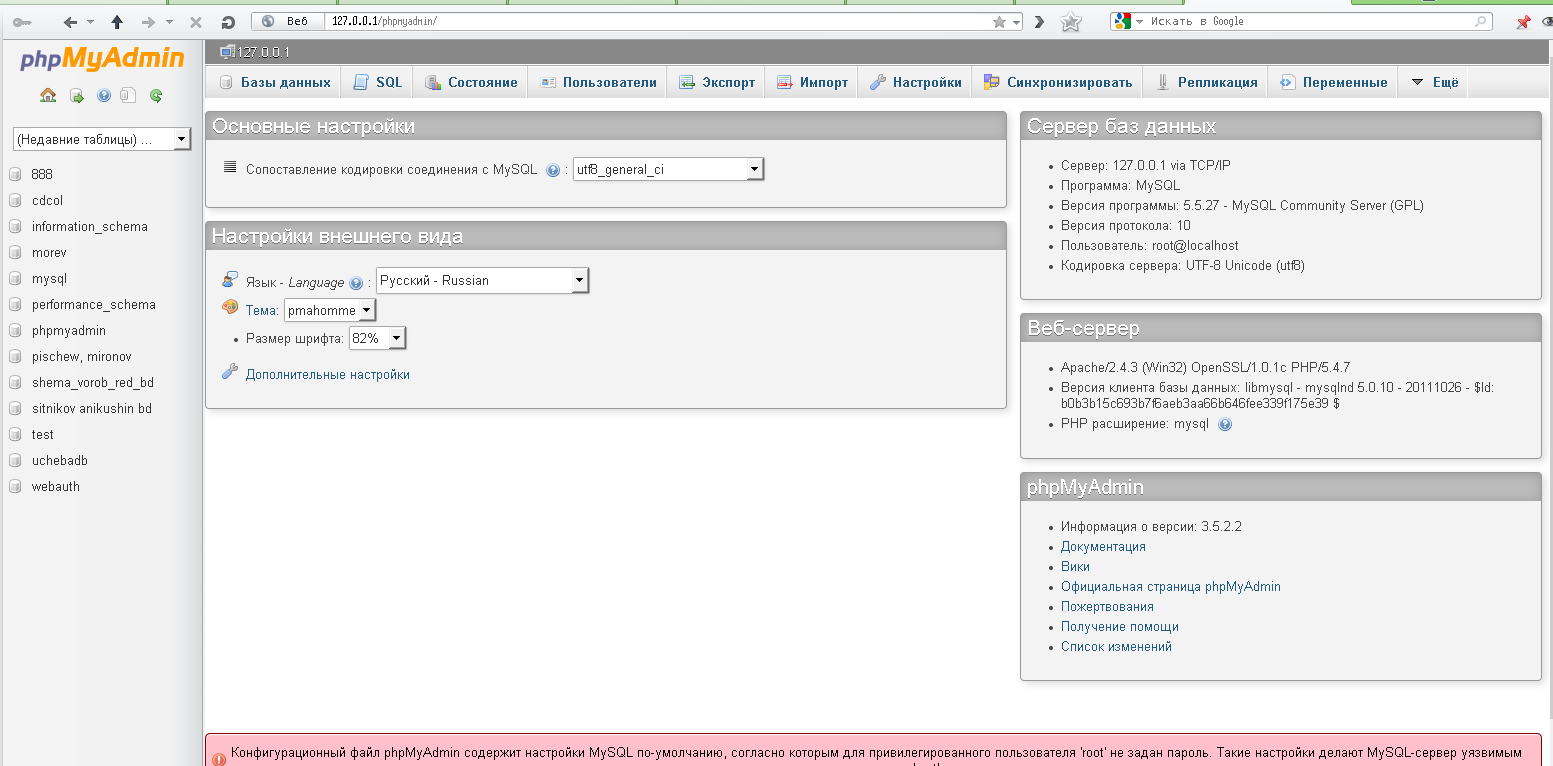Click the bookmark star in the address bar

[999, 22]
